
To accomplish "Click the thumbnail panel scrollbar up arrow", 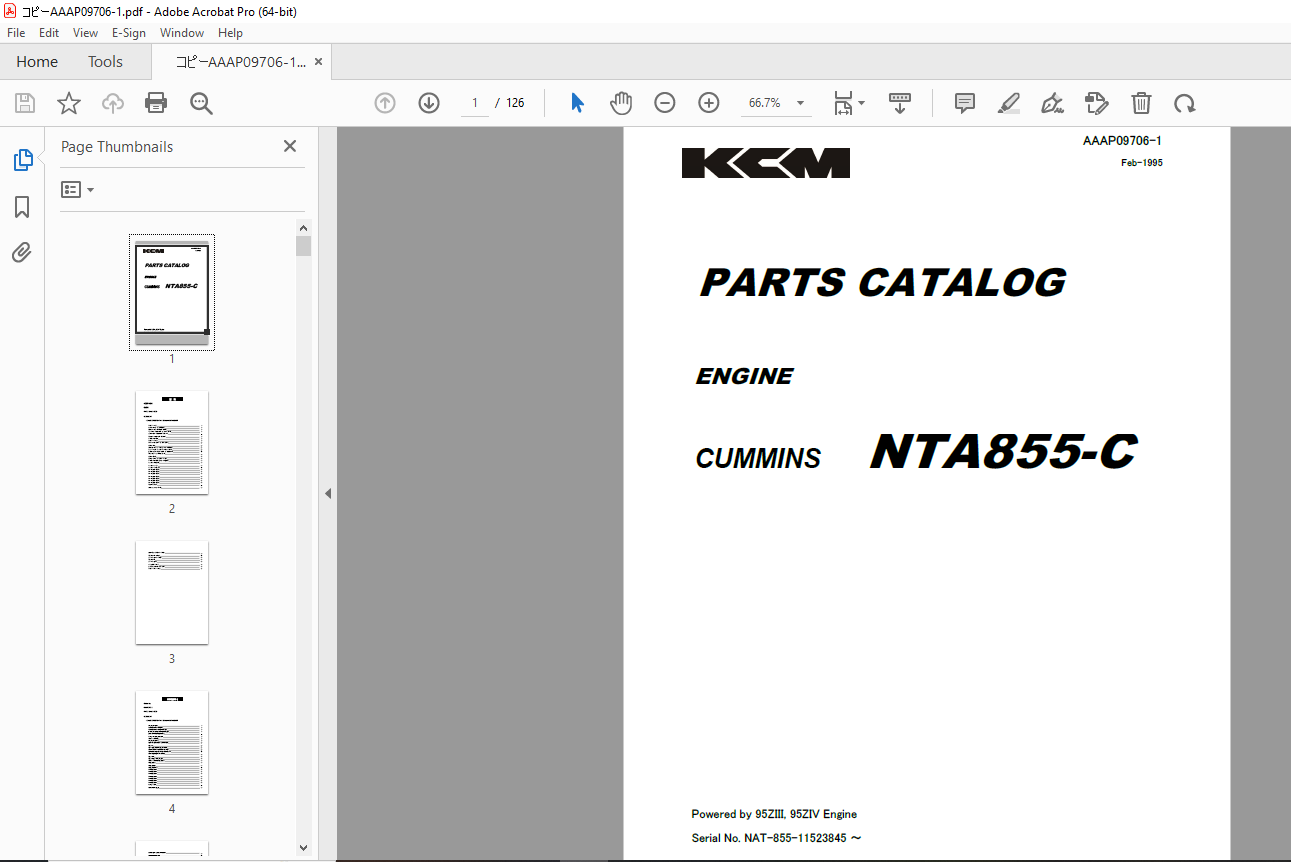I will 304,227.
